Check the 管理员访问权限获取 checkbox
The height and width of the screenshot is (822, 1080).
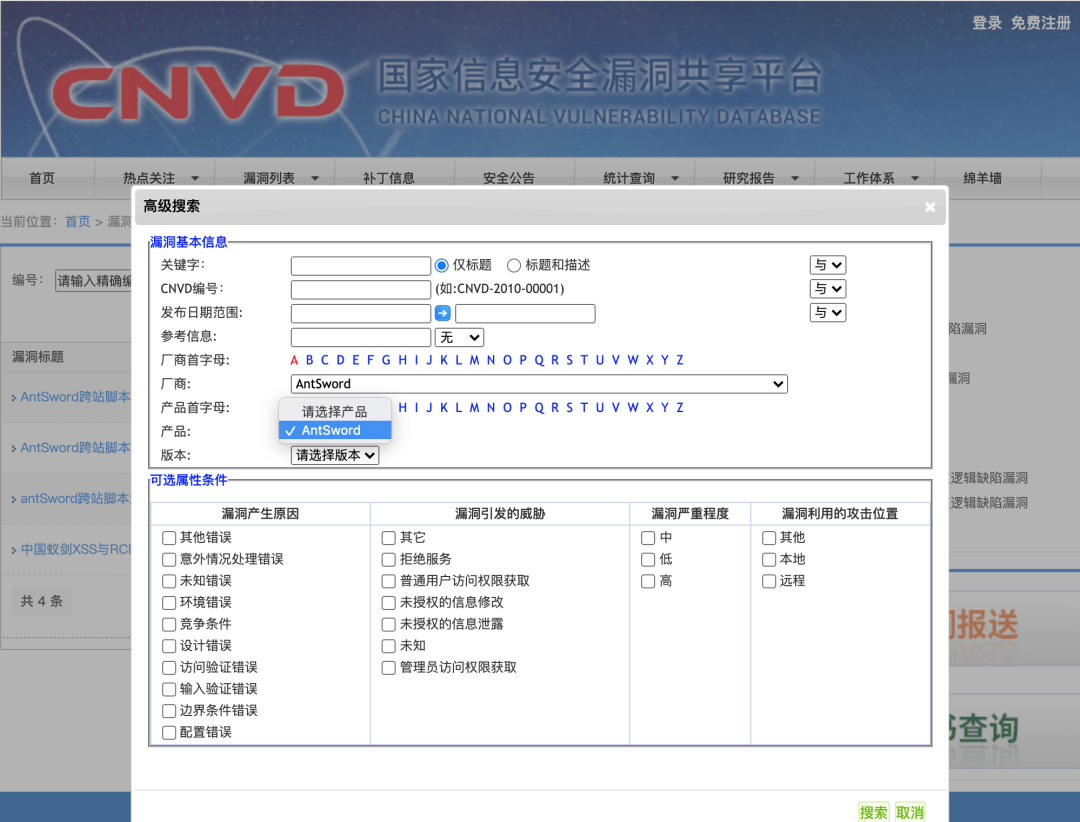(388, 668)
